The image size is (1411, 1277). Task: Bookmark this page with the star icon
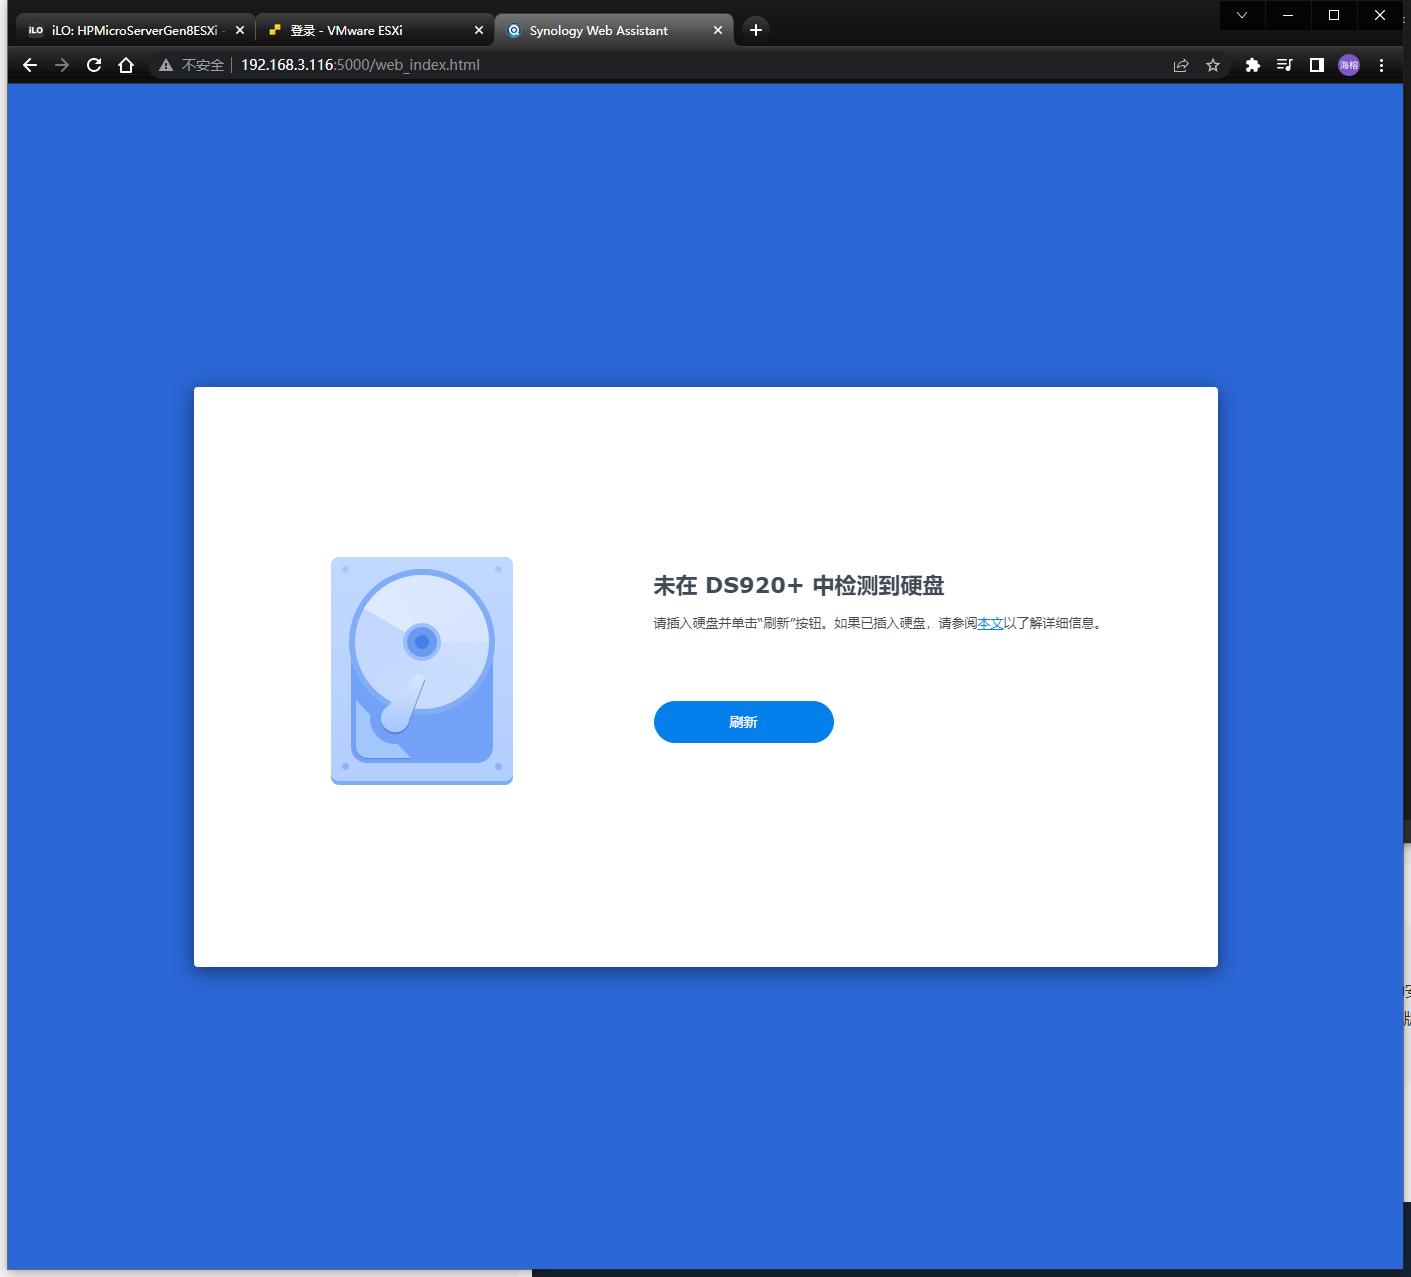click(1213, 65)
